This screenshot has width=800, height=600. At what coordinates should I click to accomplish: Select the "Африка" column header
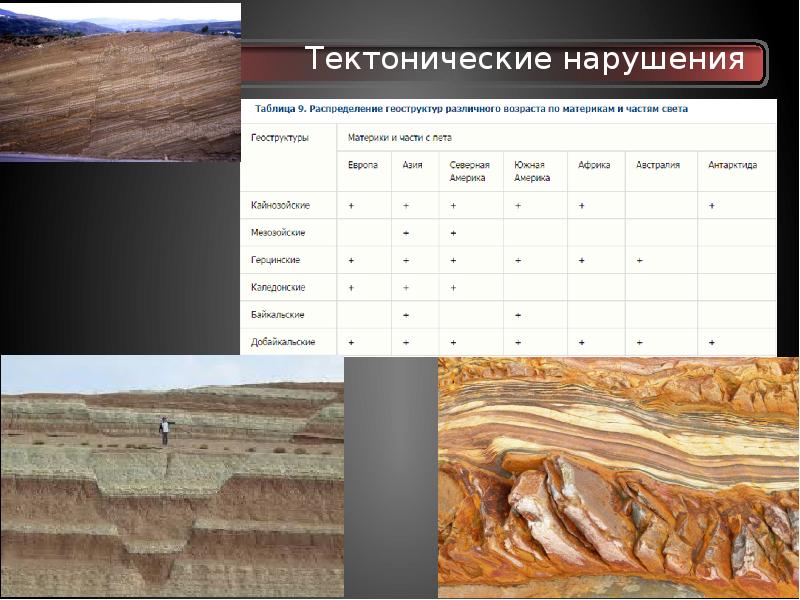point(594,165)
